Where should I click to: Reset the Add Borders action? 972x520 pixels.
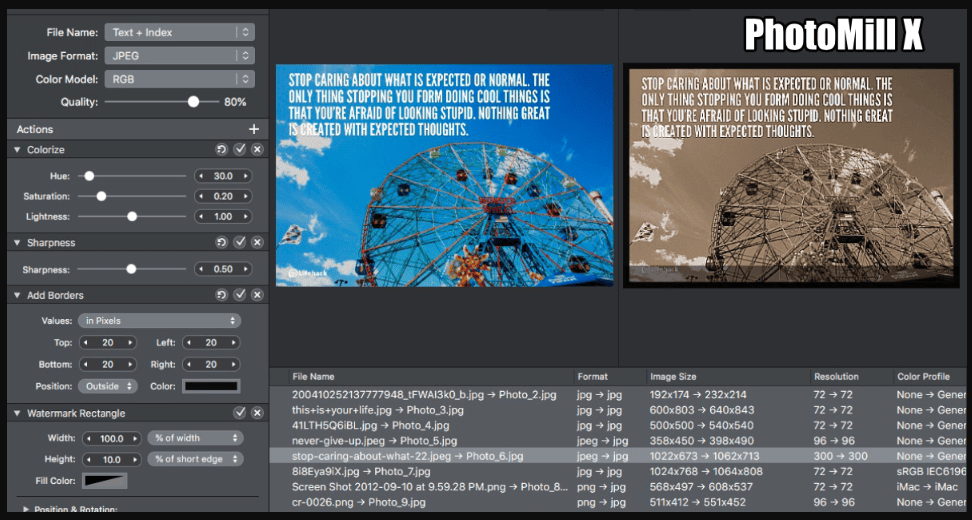click(221, 295)
